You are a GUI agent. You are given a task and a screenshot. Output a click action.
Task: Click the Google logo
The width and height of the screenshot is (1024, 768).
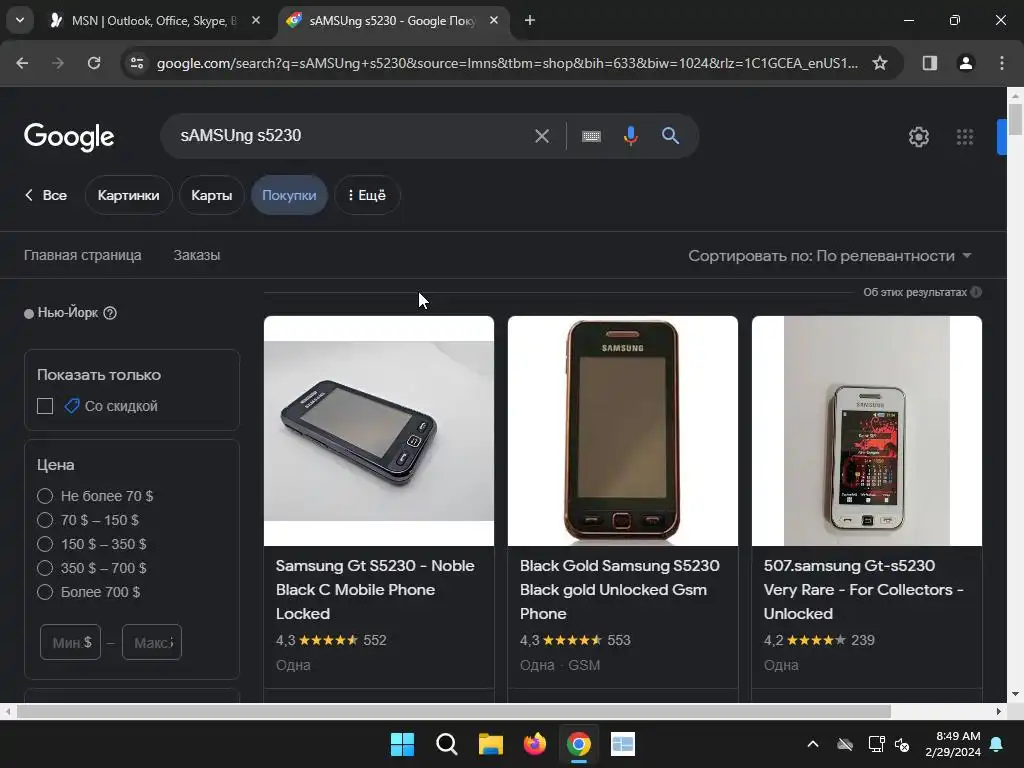pyautogui.click(x=69, y=136)
